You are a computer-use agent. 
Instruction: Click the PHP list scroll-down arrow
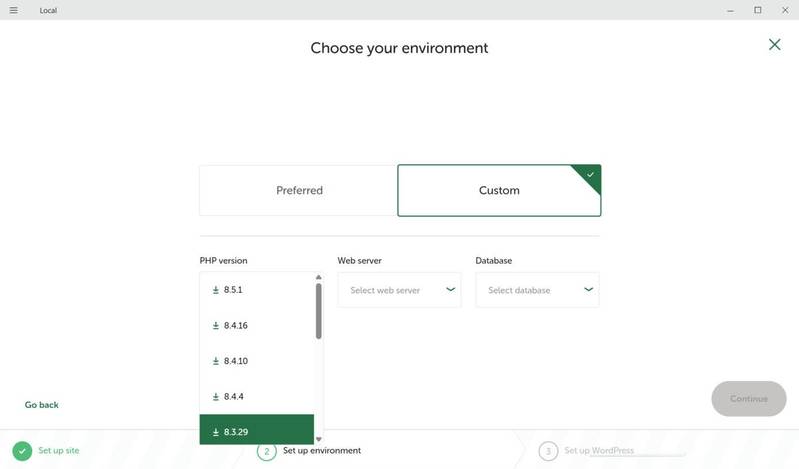[x=318, y=439]
